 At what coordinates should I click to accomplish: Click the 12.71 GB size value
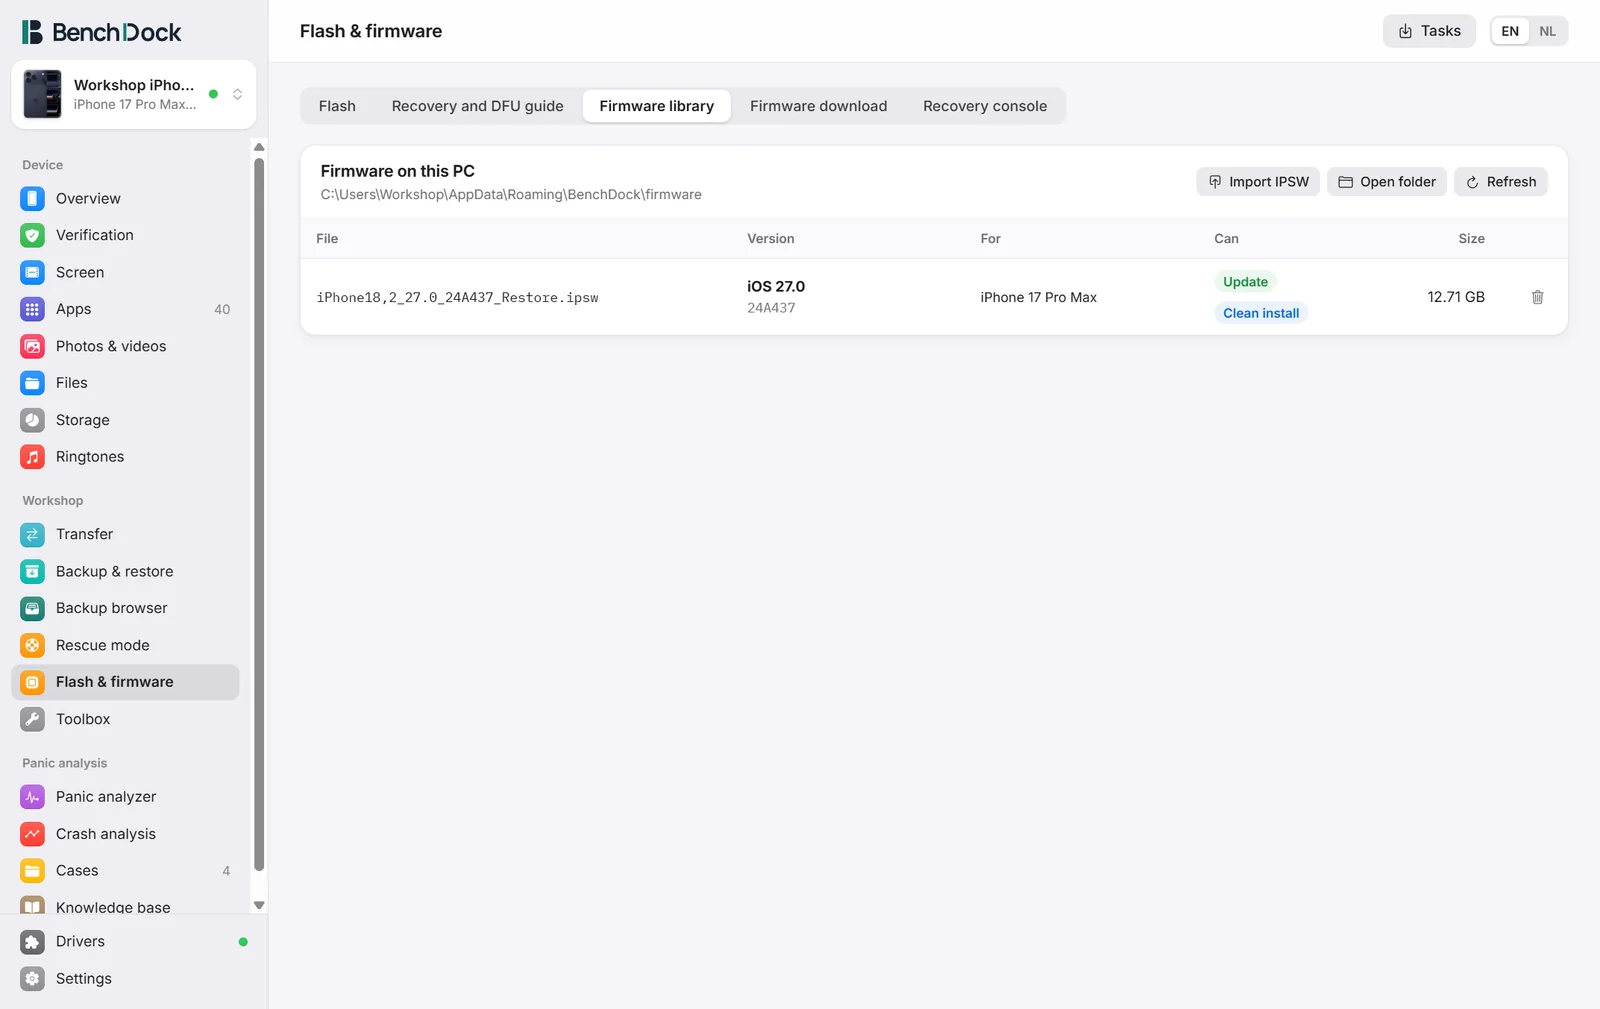point(1456,297)
